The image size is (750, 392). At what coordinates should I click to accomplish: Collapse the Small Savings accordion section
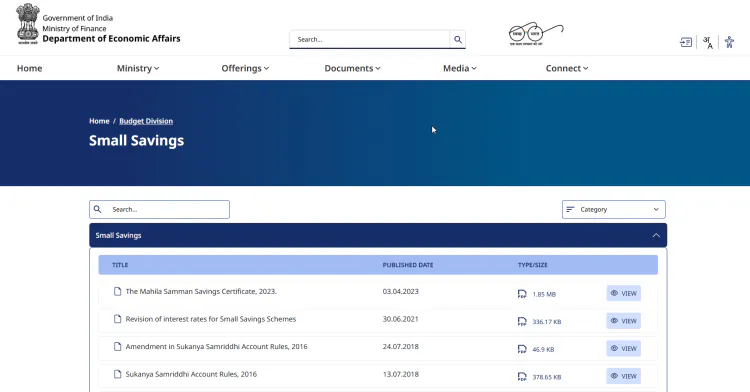pyautogui.click(x=378, y=235)
